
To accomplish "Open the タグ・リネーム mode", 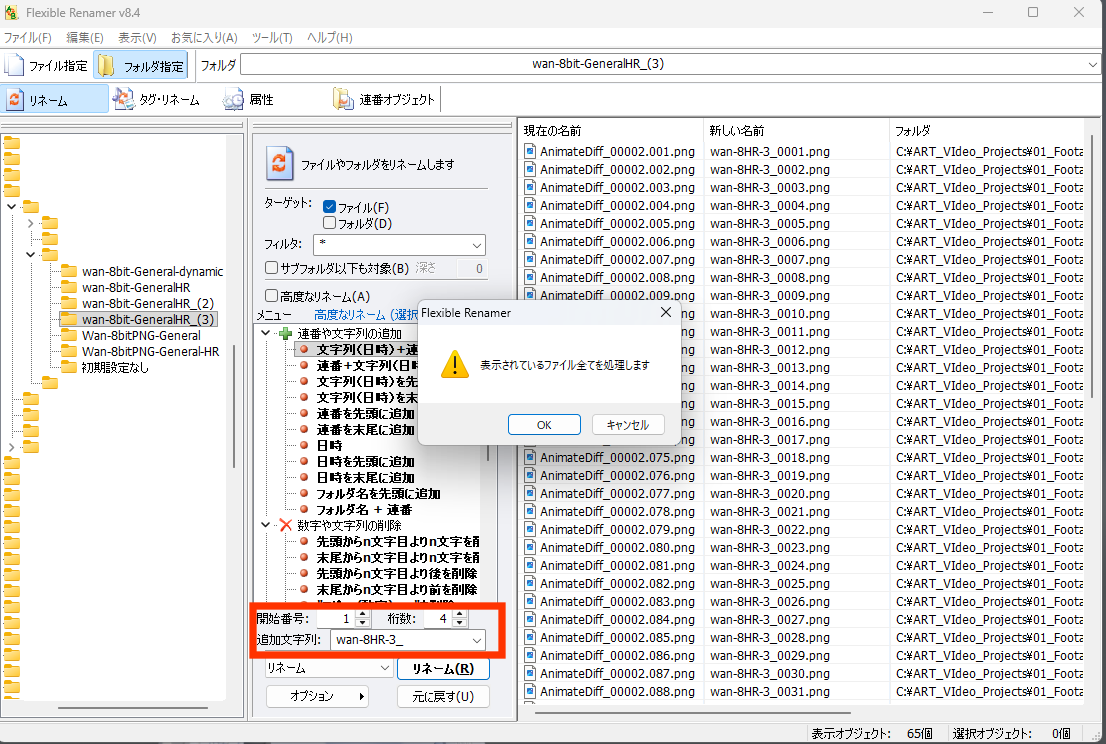I will pyautogui.click(x=124, y=99).
